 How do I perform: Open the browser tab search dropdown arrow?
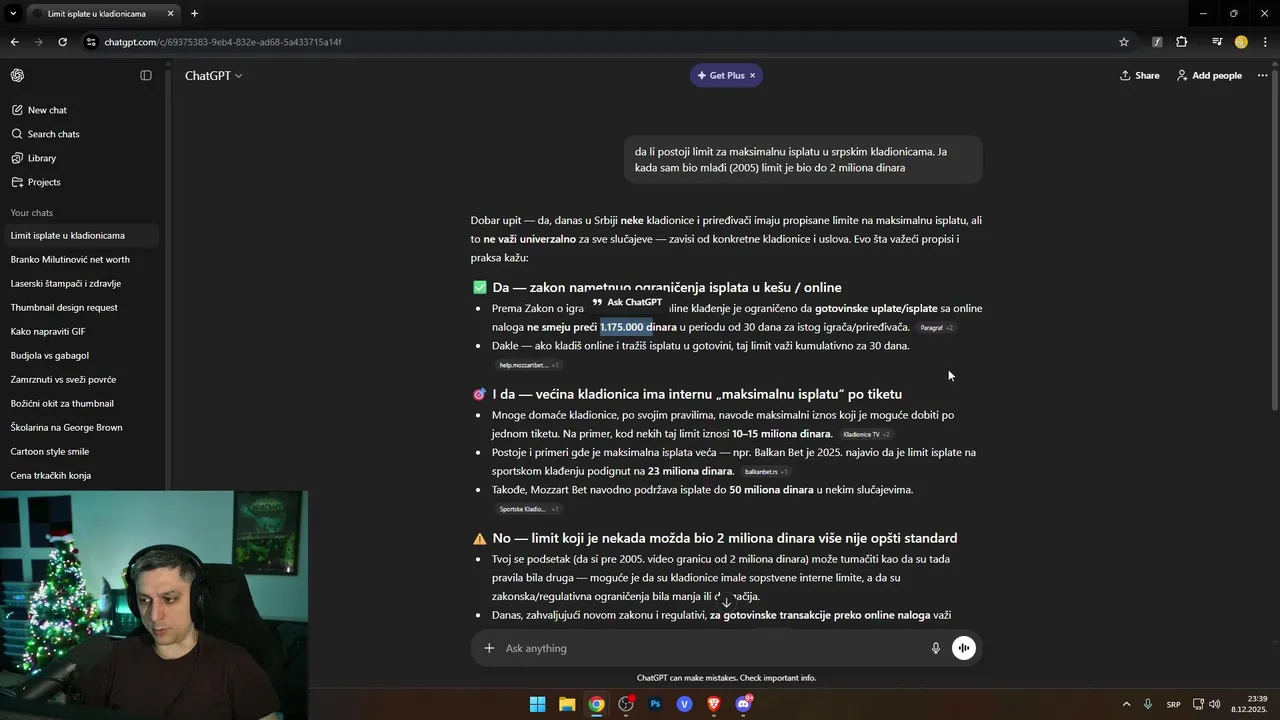click(11, 14)
